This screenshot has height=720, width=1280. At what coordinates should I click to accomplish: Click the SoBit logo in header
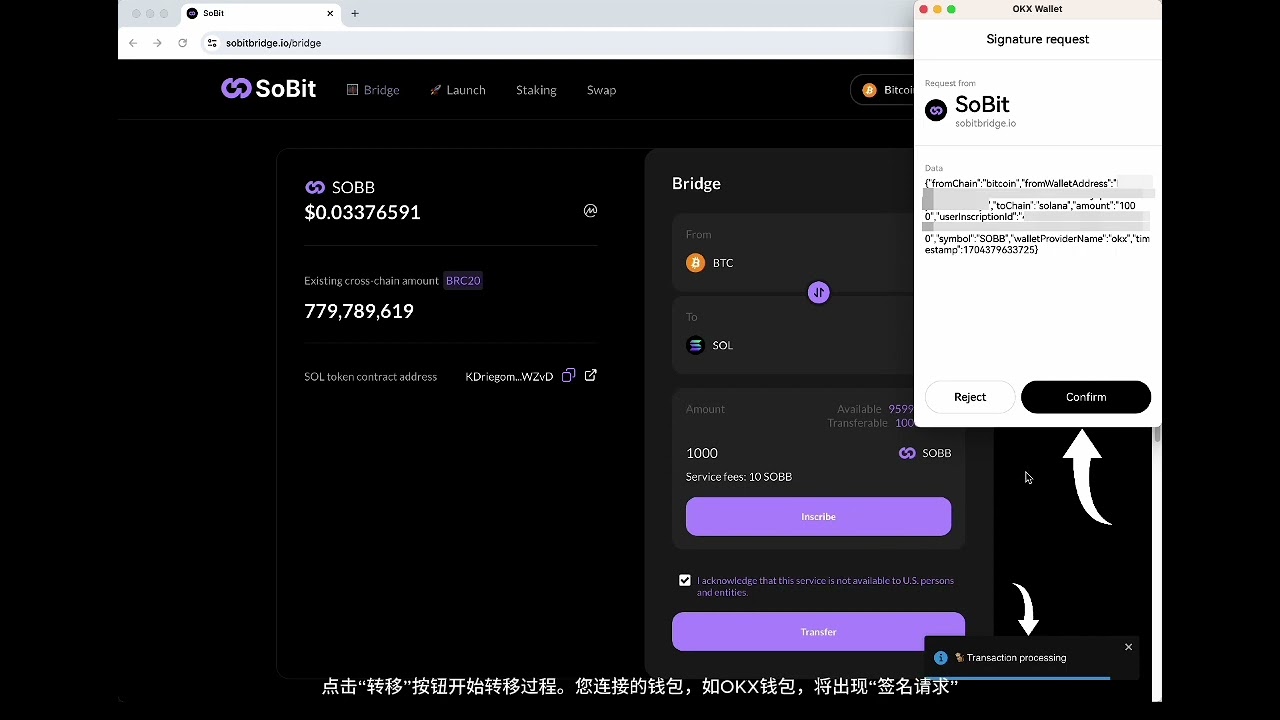[x=268, y=89]
